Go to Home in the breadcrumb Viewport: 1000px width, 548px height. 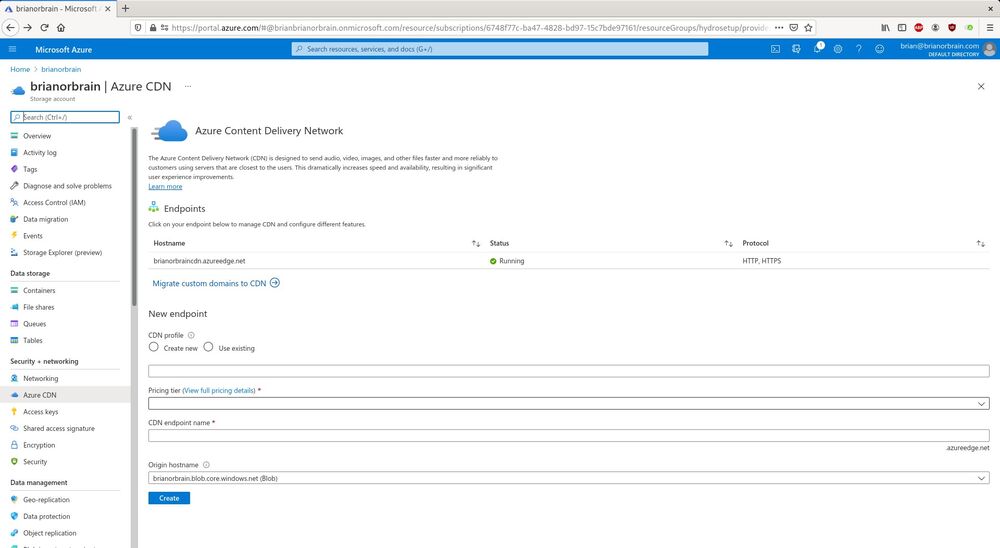tap(20, 69)
